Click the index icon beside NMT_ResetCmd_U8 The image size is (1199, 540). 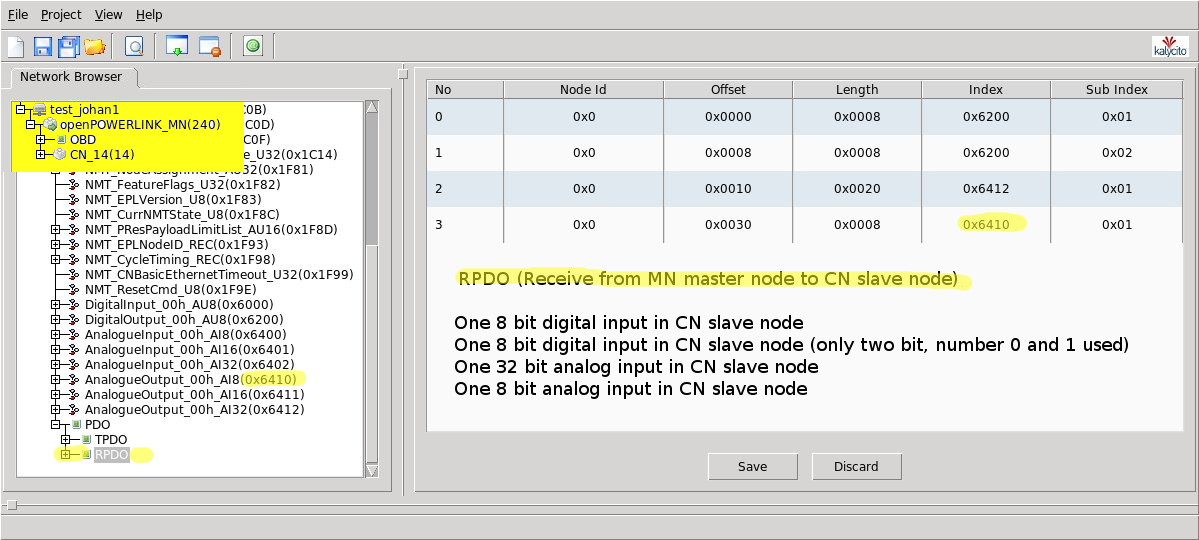pos(74,289)
